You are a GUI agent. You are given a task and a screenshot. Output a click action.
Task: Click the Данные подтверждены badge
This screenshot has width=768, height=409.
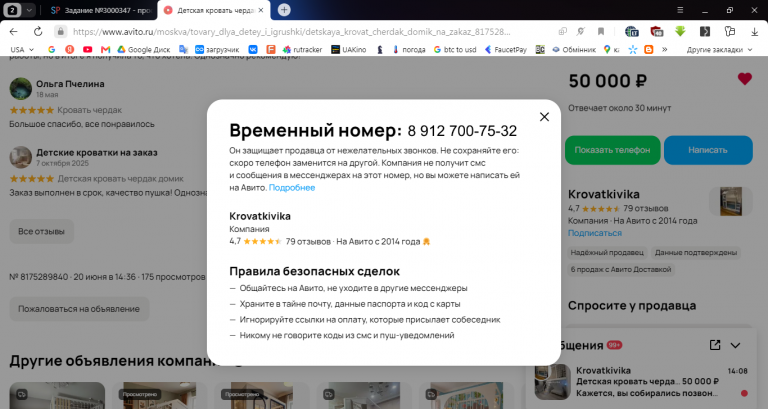pos(696,253)
